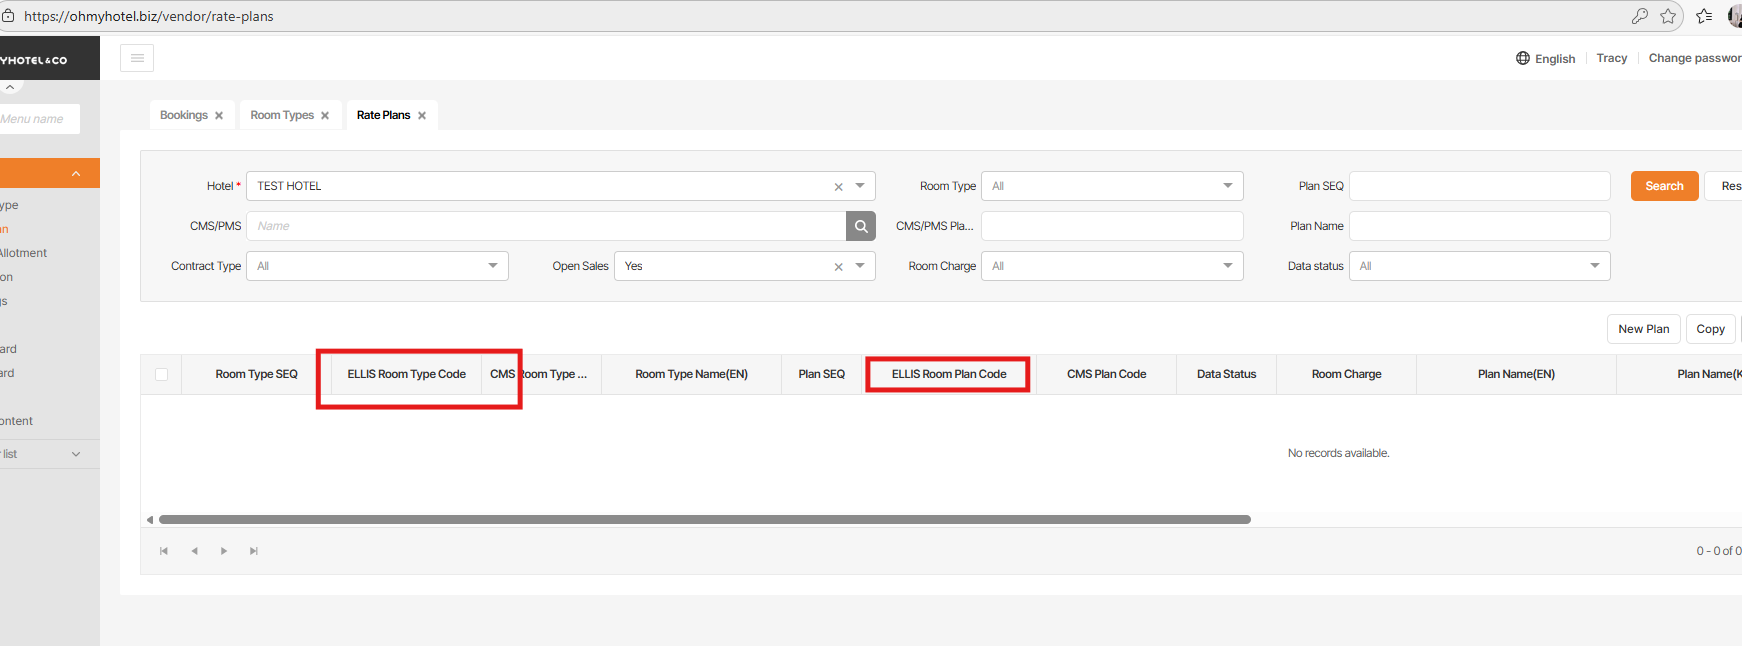Viewport: 1742px width, 646px height.
Task: Click the CMS/PMS magnifier search icon
Action: pyautogui.click(x=860, y=226)
